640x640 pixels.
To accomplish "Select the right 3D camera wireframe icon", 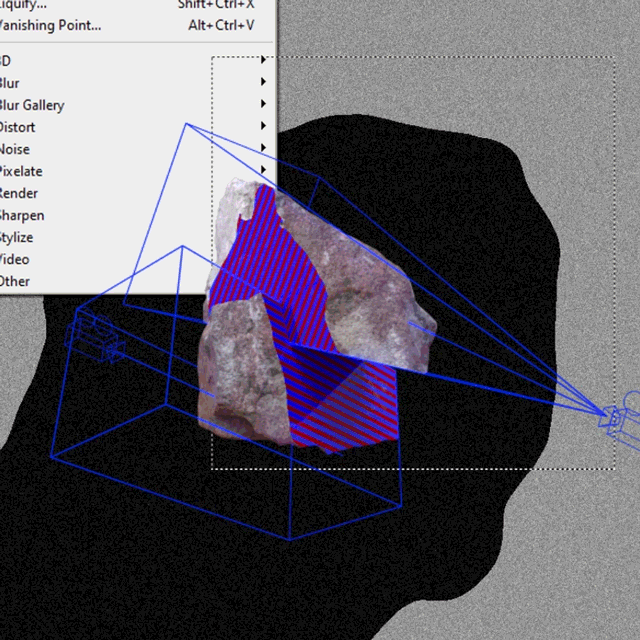I will click(620, 421).
